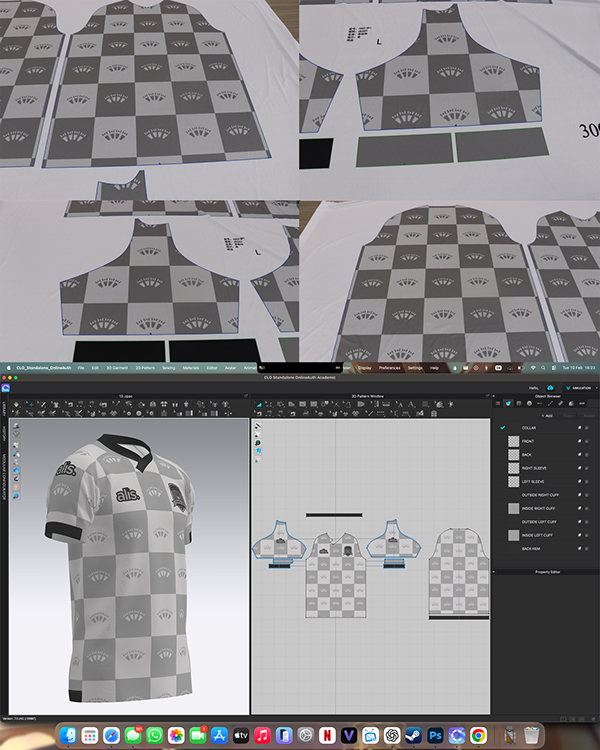Toggle gray box in INSIDE RIGHT CUFF row
600x750 pixels.
click(587, 508)
